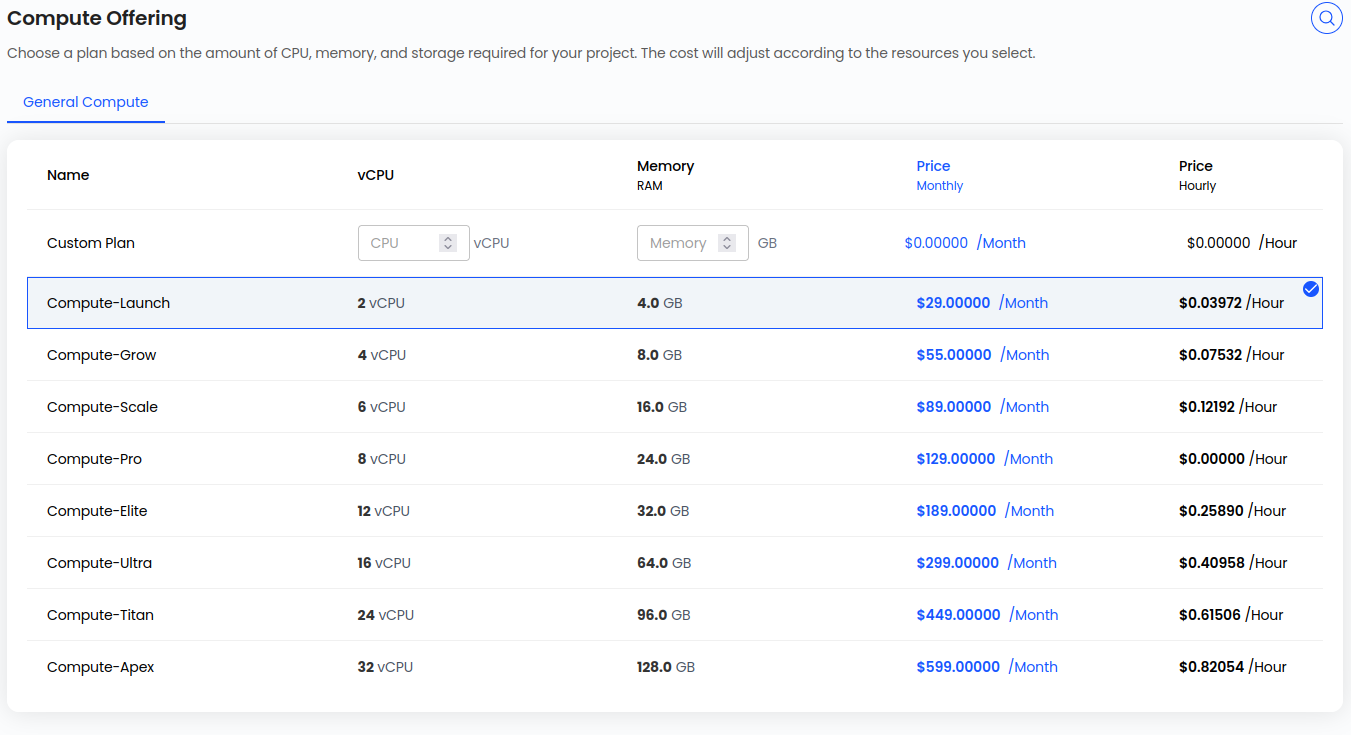Click the 16 vCPU value
1351x735 pixels.
pos(384,563)
